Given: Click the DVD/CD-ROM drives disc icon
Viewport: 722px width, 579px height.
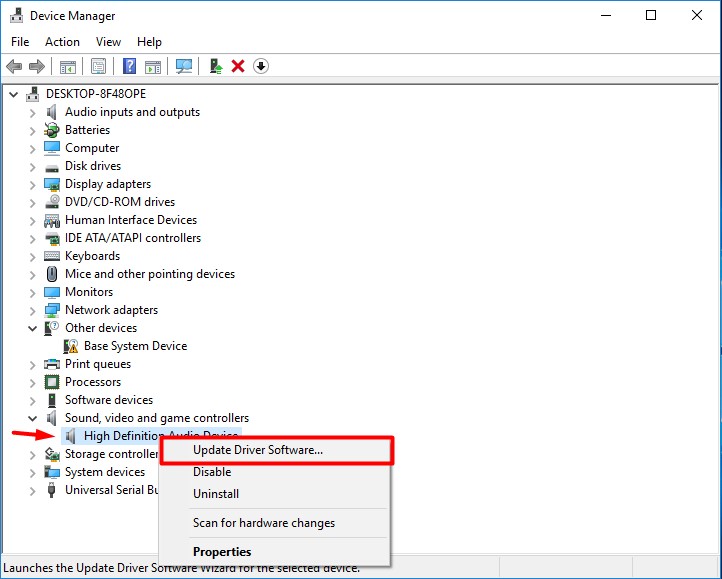Looking at the screenshot, I should 52,202.
